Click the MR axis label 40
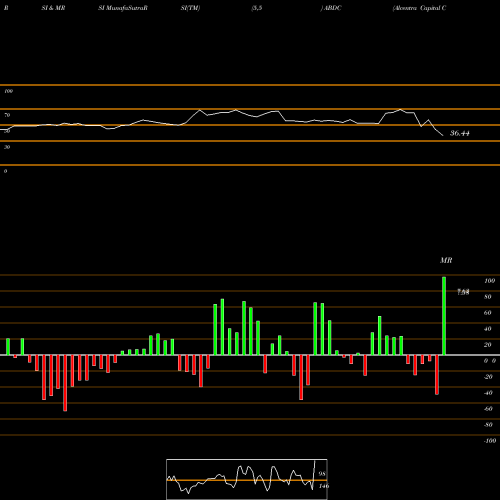Image resolution: width=500 pixels, height=500 pixels. coord(488,329)
